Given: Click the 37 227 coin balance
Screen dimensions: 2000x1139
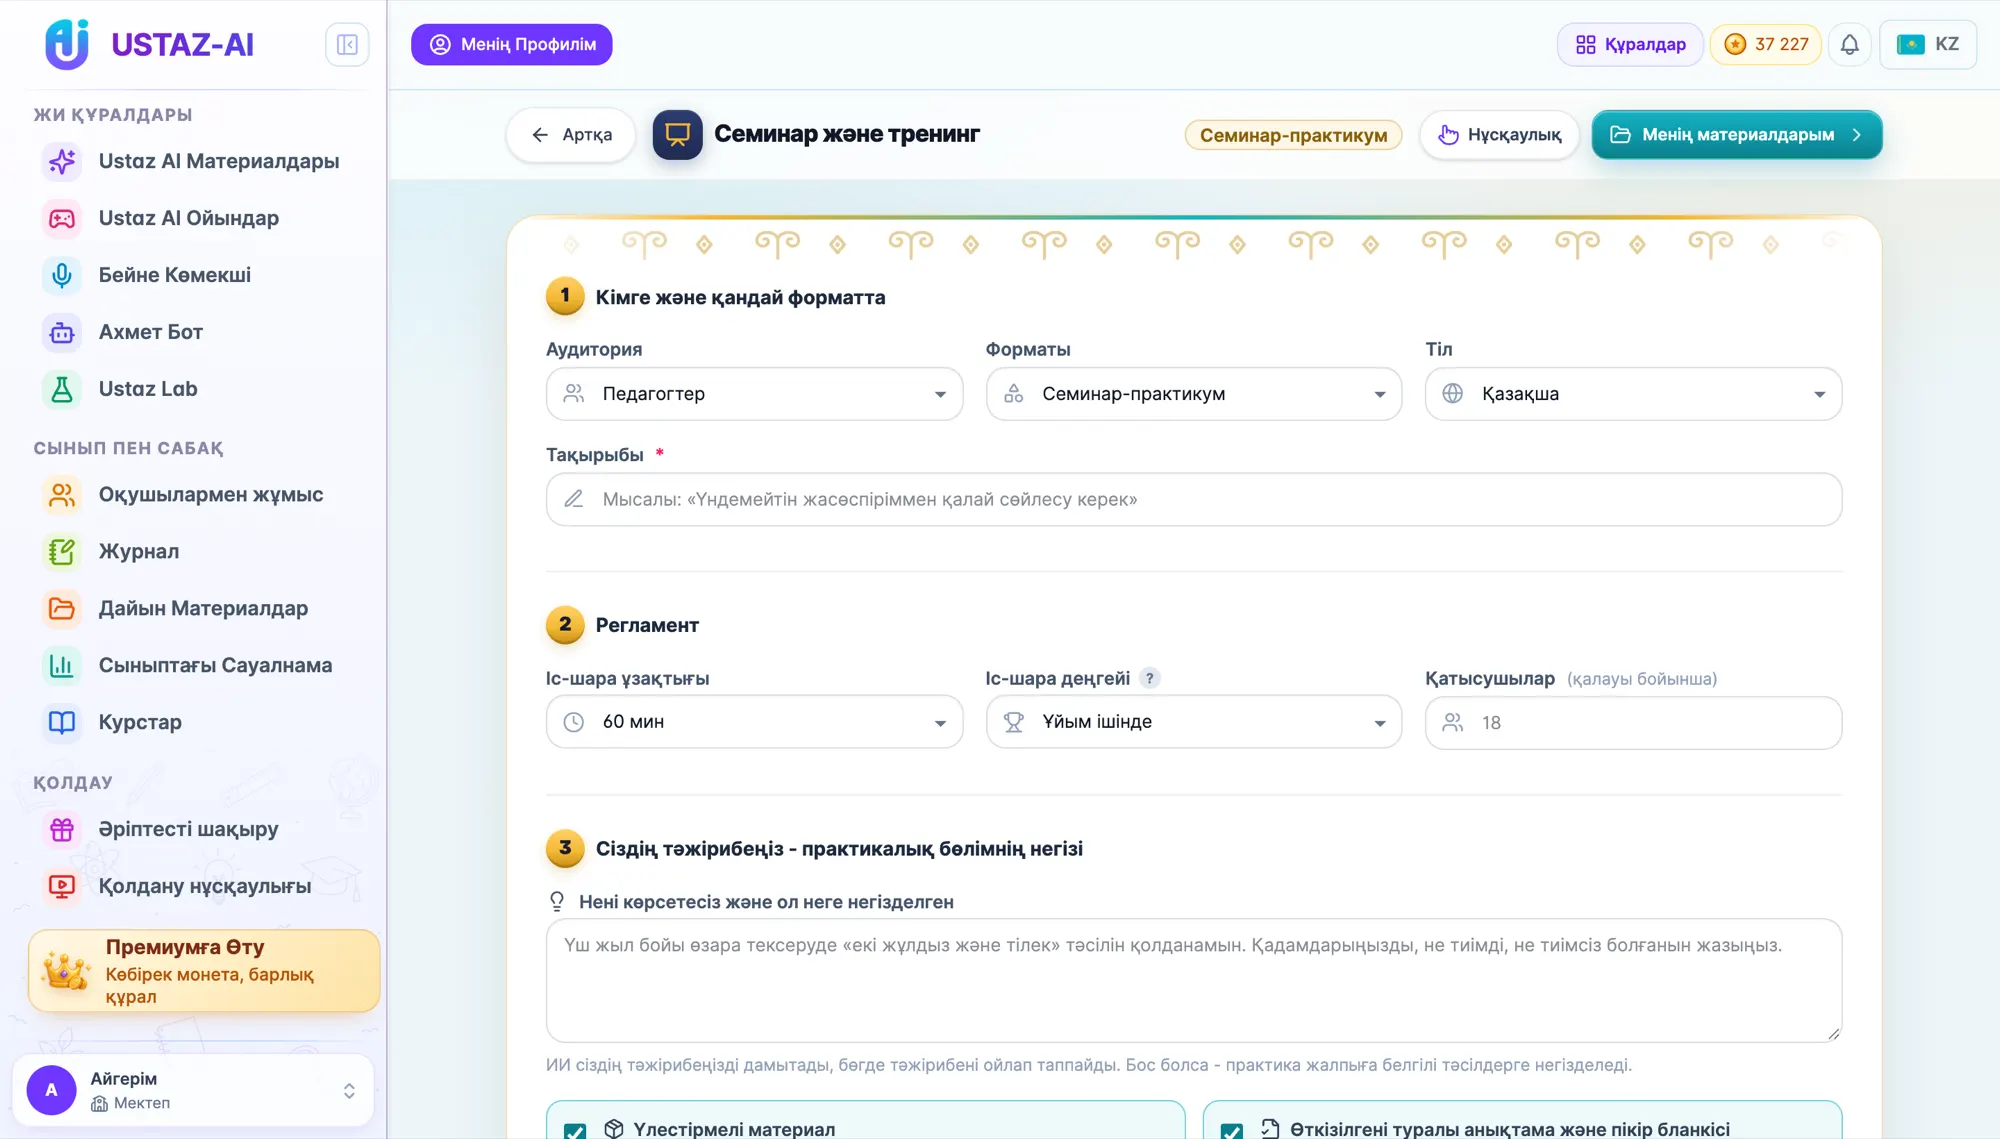Looking at the screenshot, I should click(x=1765, y=45).
